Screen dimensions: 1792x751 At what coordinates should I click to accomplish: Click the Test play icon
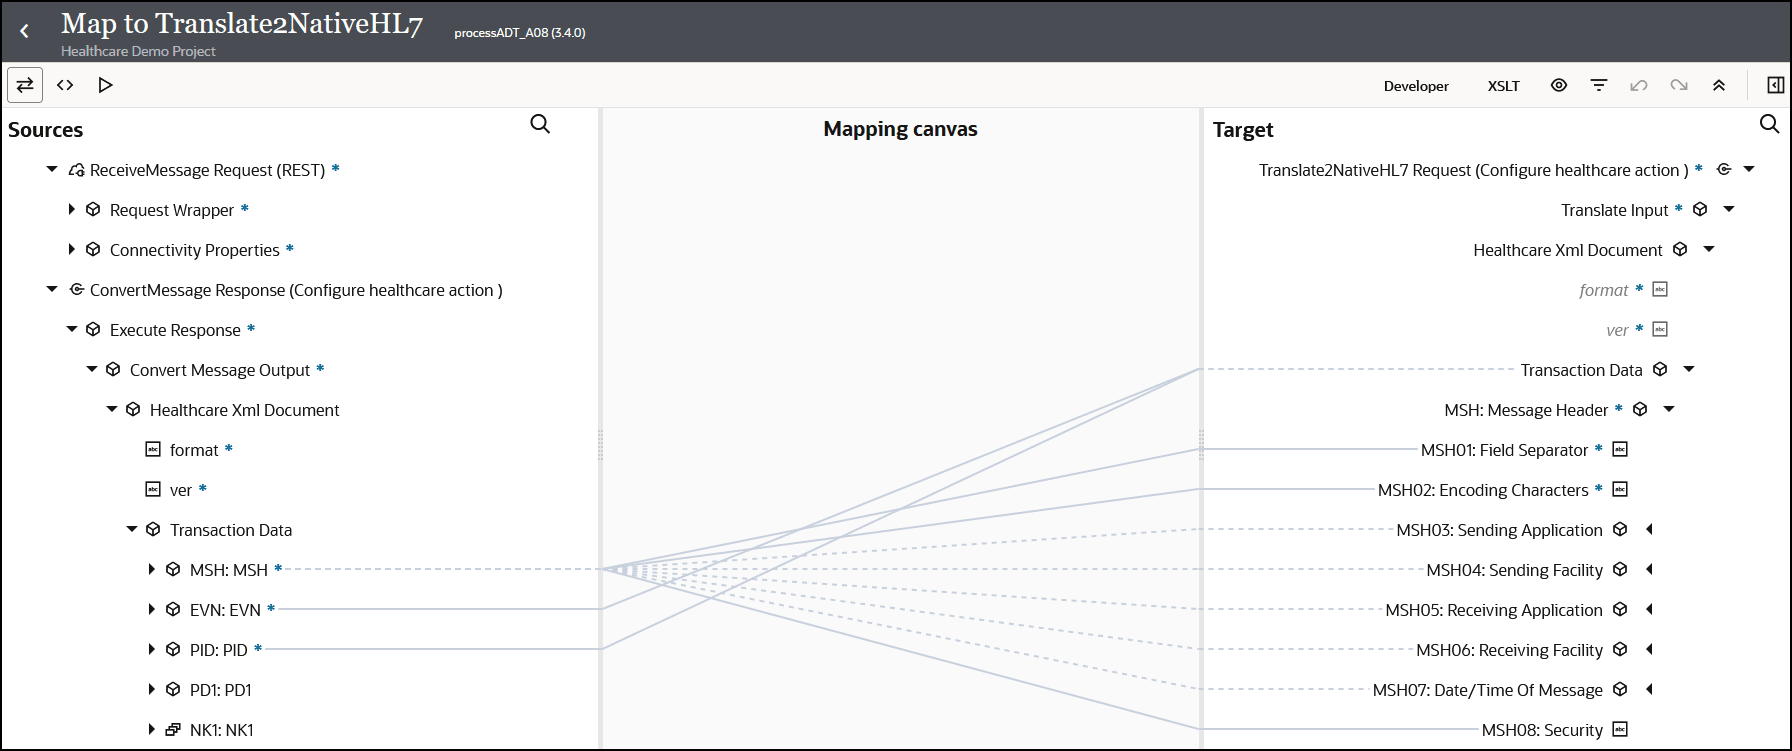[105, 85]
